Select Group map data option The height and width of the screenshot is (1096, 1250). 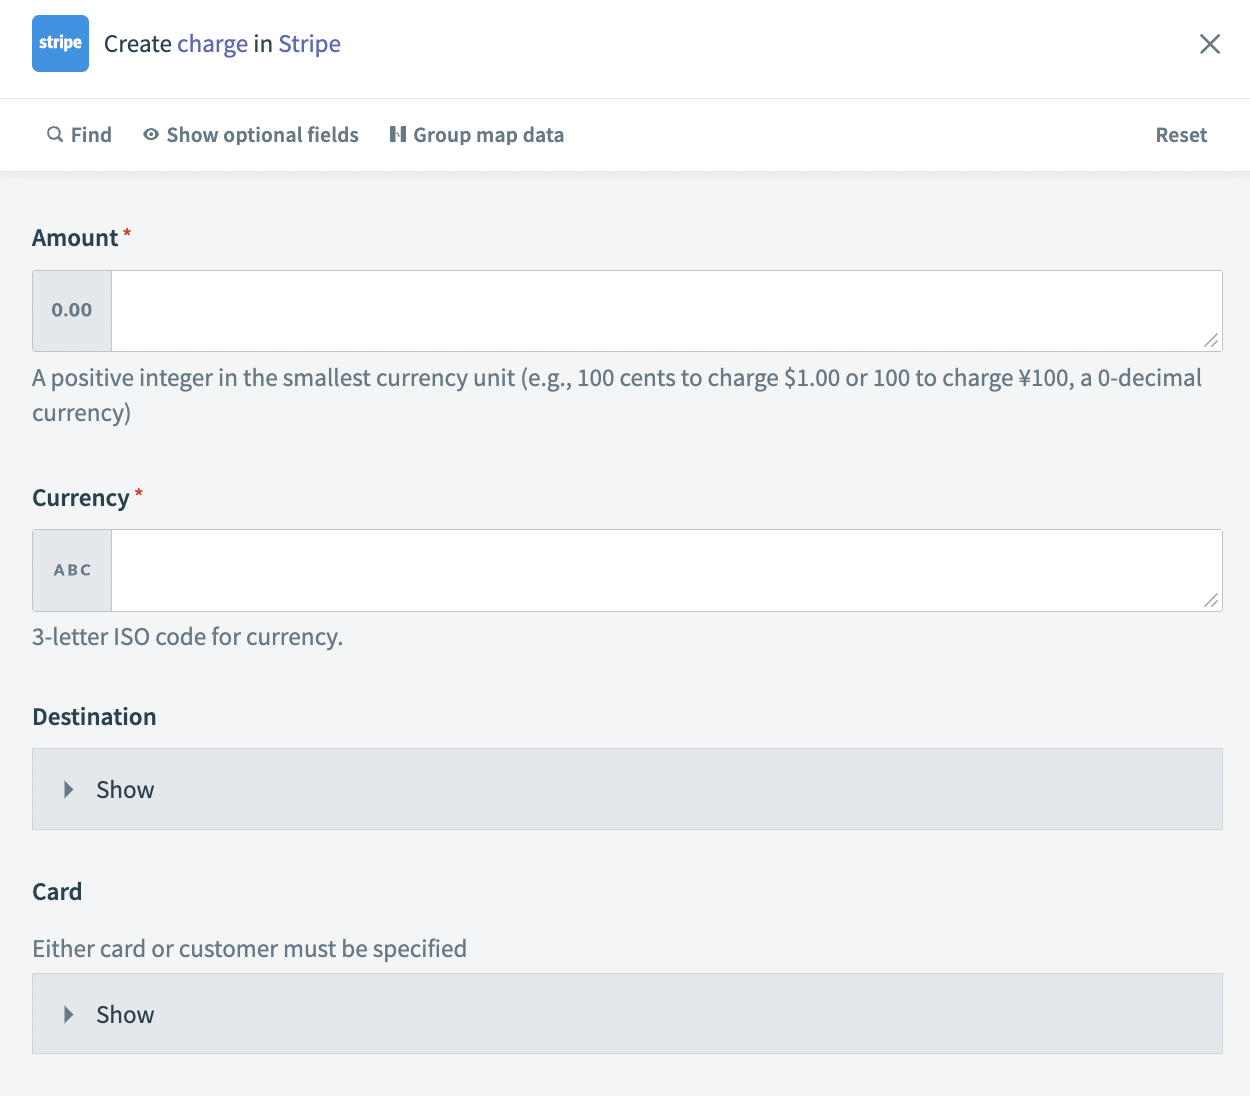pos(488,135)
